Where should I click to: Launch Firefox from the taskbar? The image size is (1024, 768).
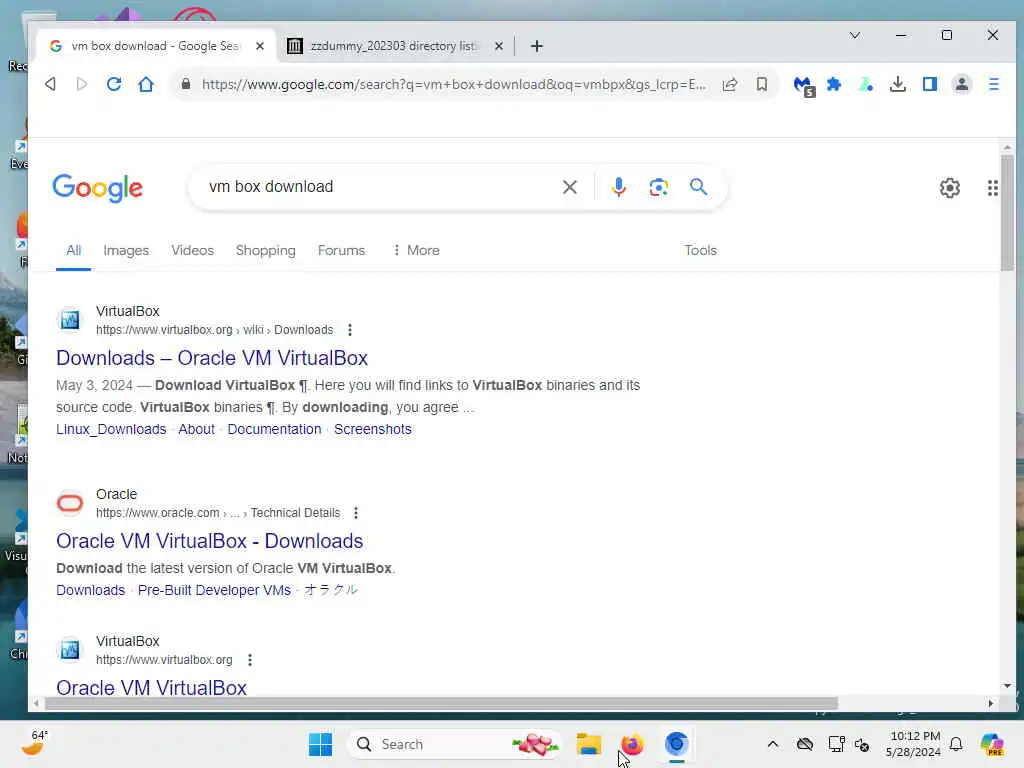(x=632, y=744)
